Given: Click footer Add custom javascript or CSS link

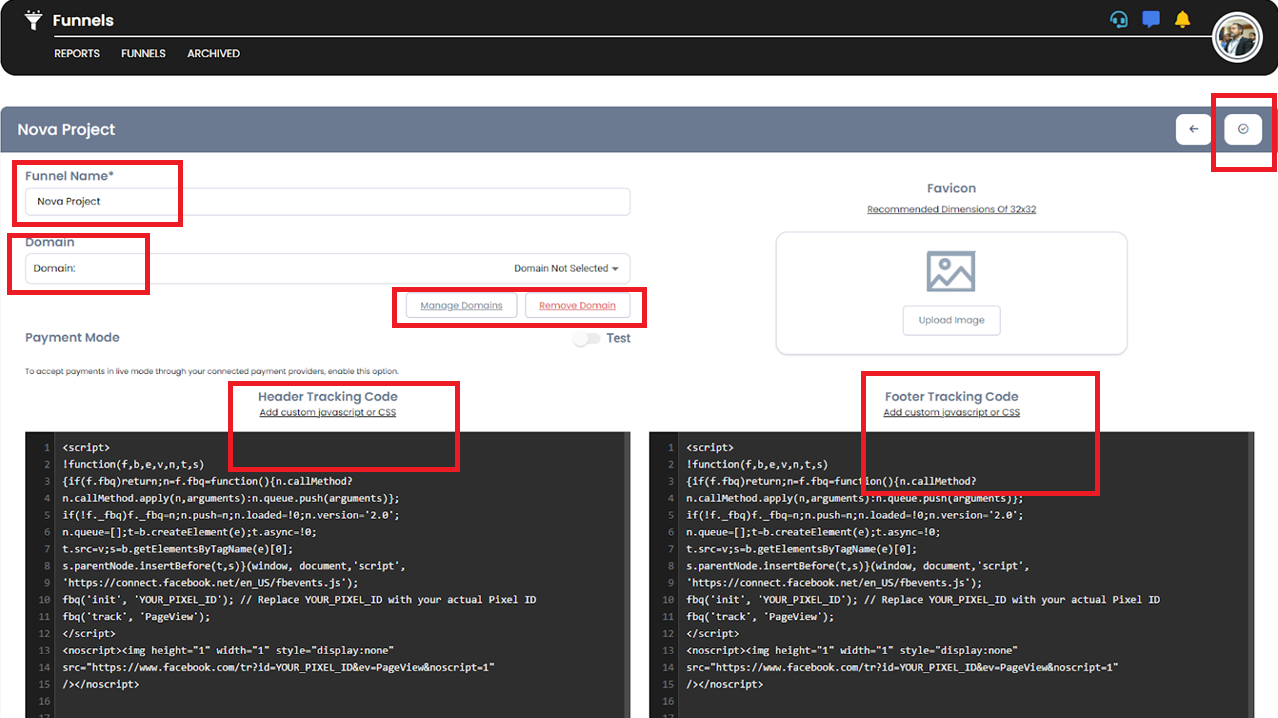Looking at the screenshot, I should coord(951,413).
